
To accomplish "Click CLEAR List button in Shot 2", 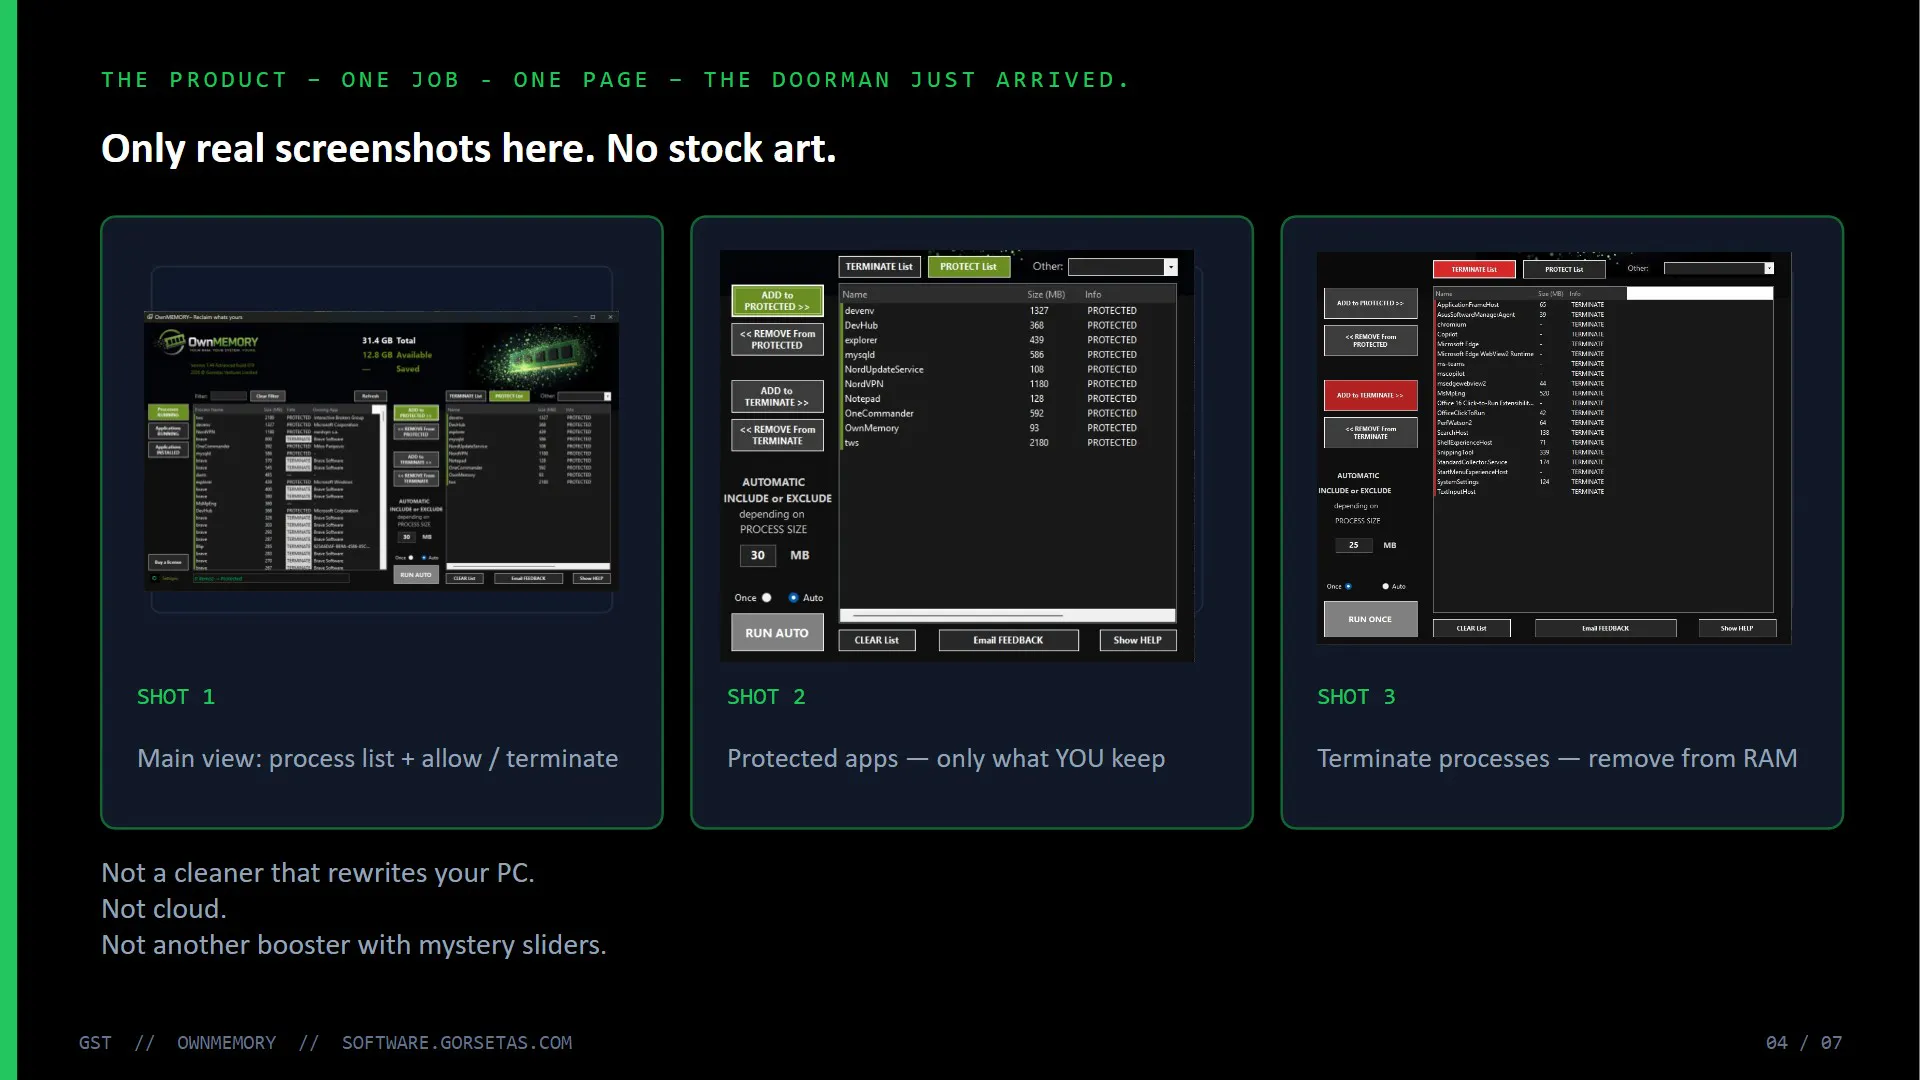I will click(877, 640).
